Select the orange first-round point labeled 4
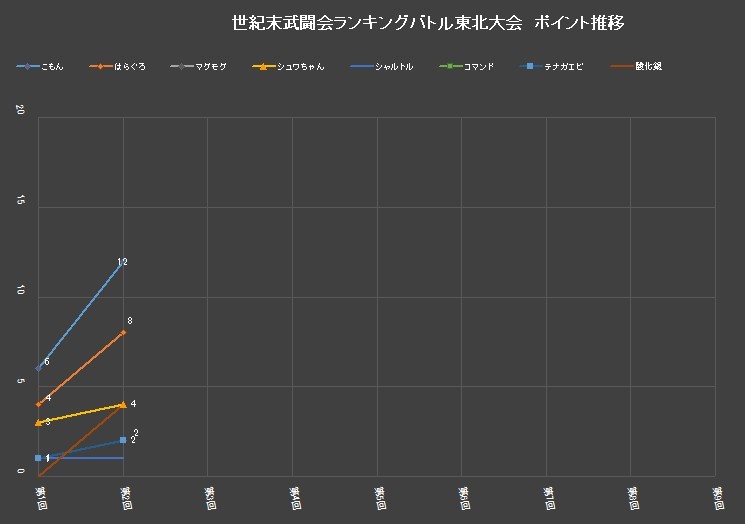This screenshot has height=524, width=745. point(38,404)
